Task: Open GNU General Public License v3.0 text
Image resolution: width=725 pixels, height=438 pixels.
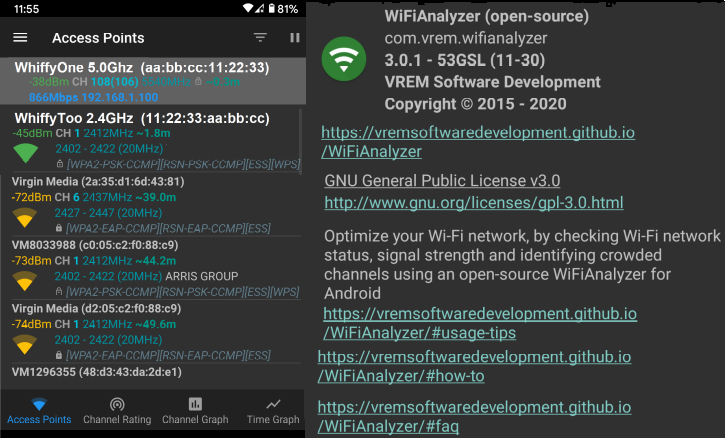Action: [x=442, y=180]
